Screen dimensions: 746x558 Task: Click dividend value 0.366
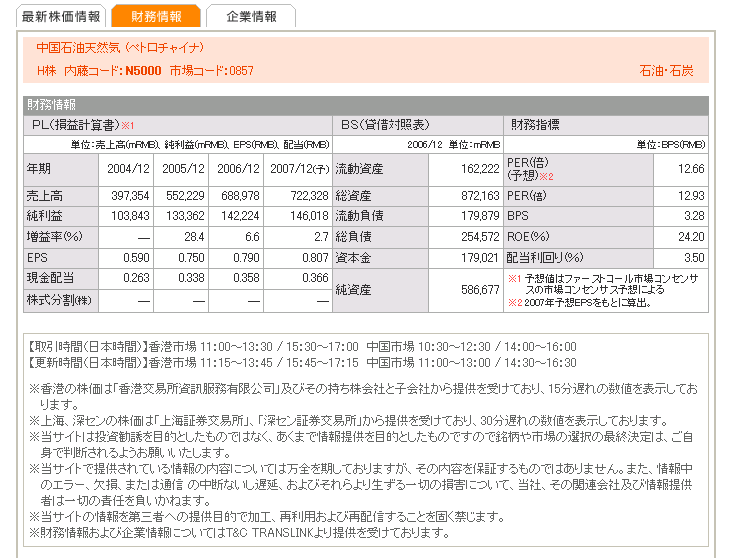[315, 278]
